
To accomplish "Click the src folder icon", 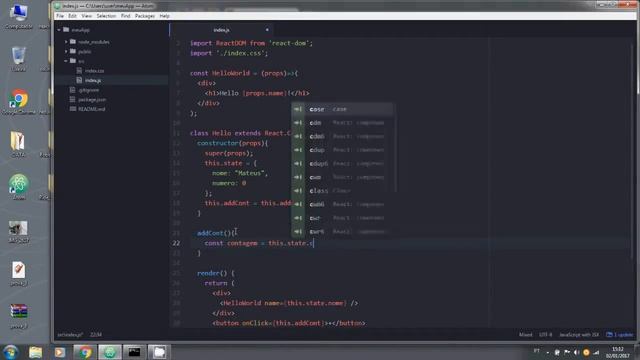I will click(73, 61).
